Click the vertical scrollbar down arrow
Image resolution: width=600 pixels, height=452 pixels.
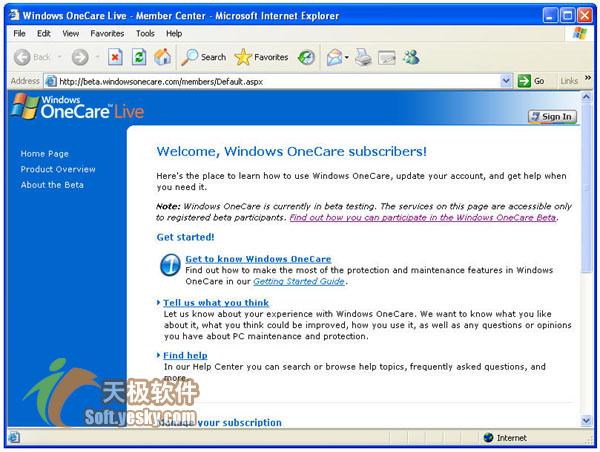(586, 421)
